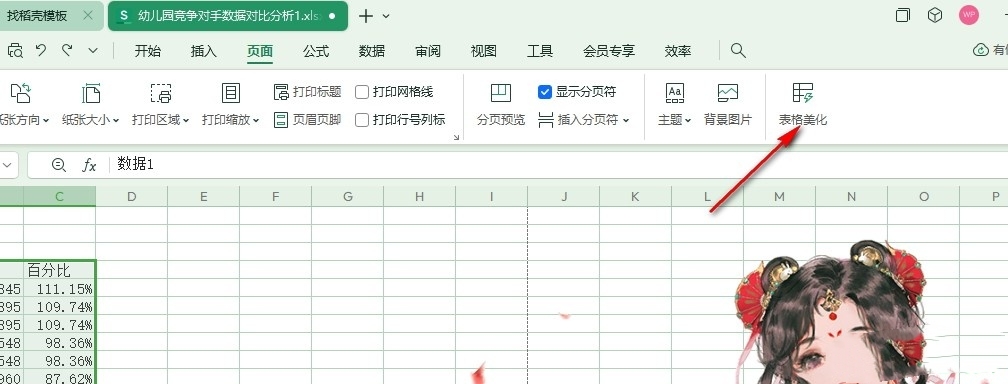The height and width of the screenshot is (384, 1008).
Task: Open the 效率 tab
Action: pos(678,51)
